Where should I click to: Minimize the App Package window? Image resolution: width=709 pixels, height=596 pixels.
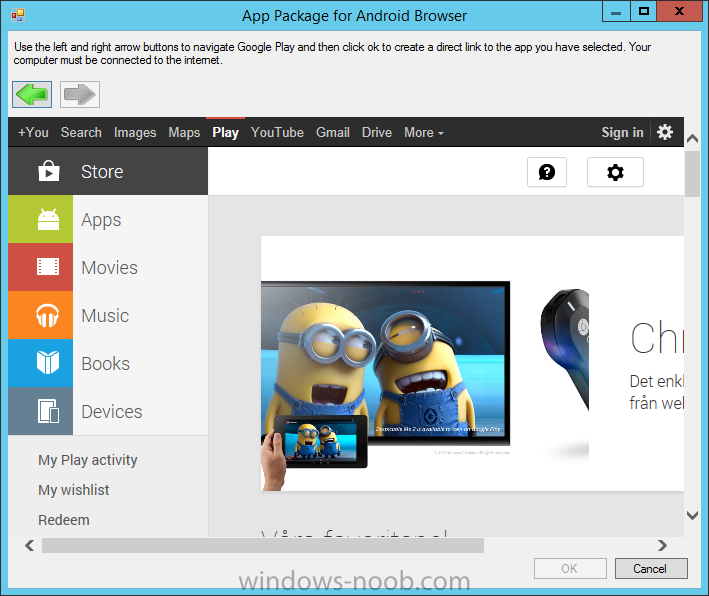tap(616, 11)
